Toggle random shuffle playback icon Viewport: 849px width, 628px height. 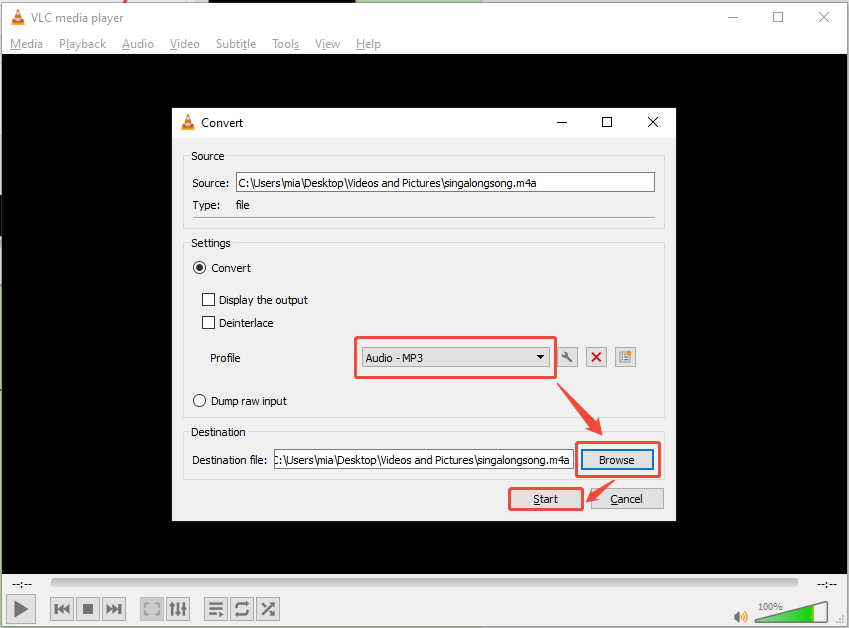267,609
